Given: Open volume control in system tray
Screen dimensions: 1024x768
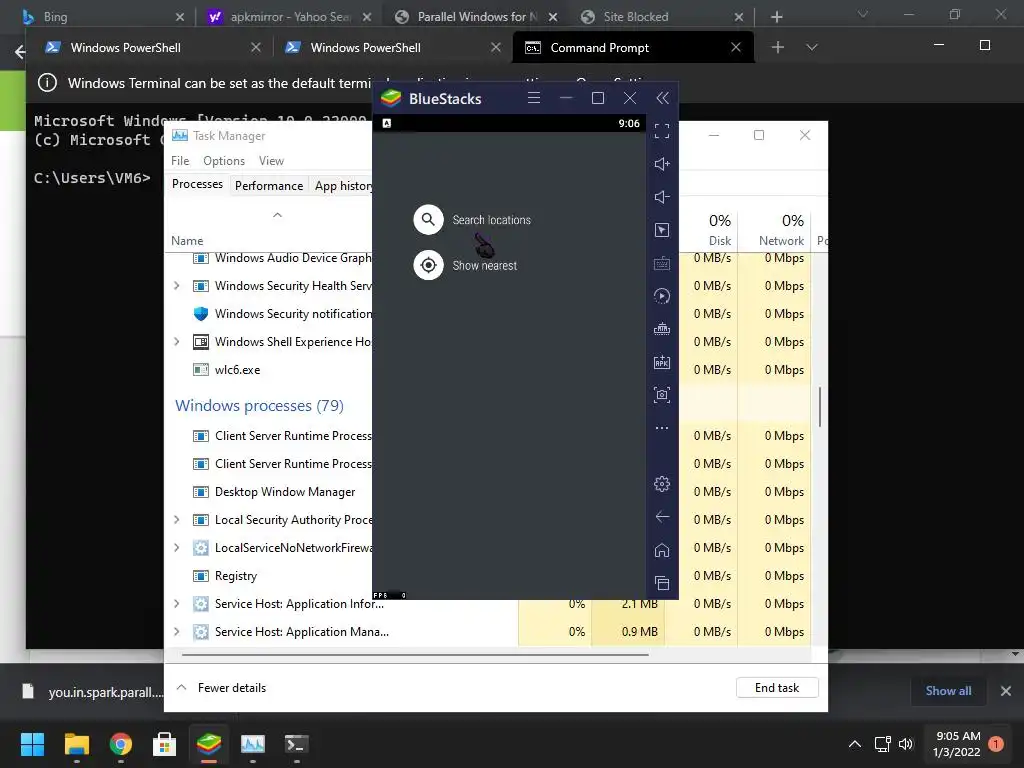Looking at the screenshot, I should [x=906, y=744].
